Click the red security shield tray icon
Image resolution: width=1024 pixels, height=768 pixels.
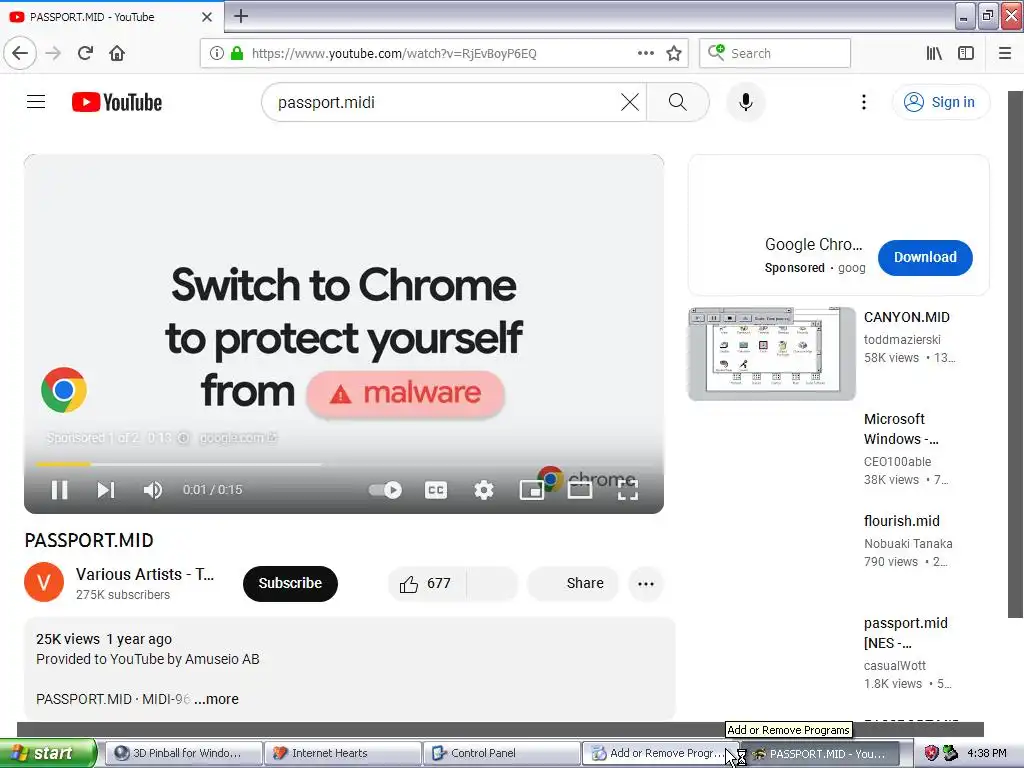pos(931,753)
